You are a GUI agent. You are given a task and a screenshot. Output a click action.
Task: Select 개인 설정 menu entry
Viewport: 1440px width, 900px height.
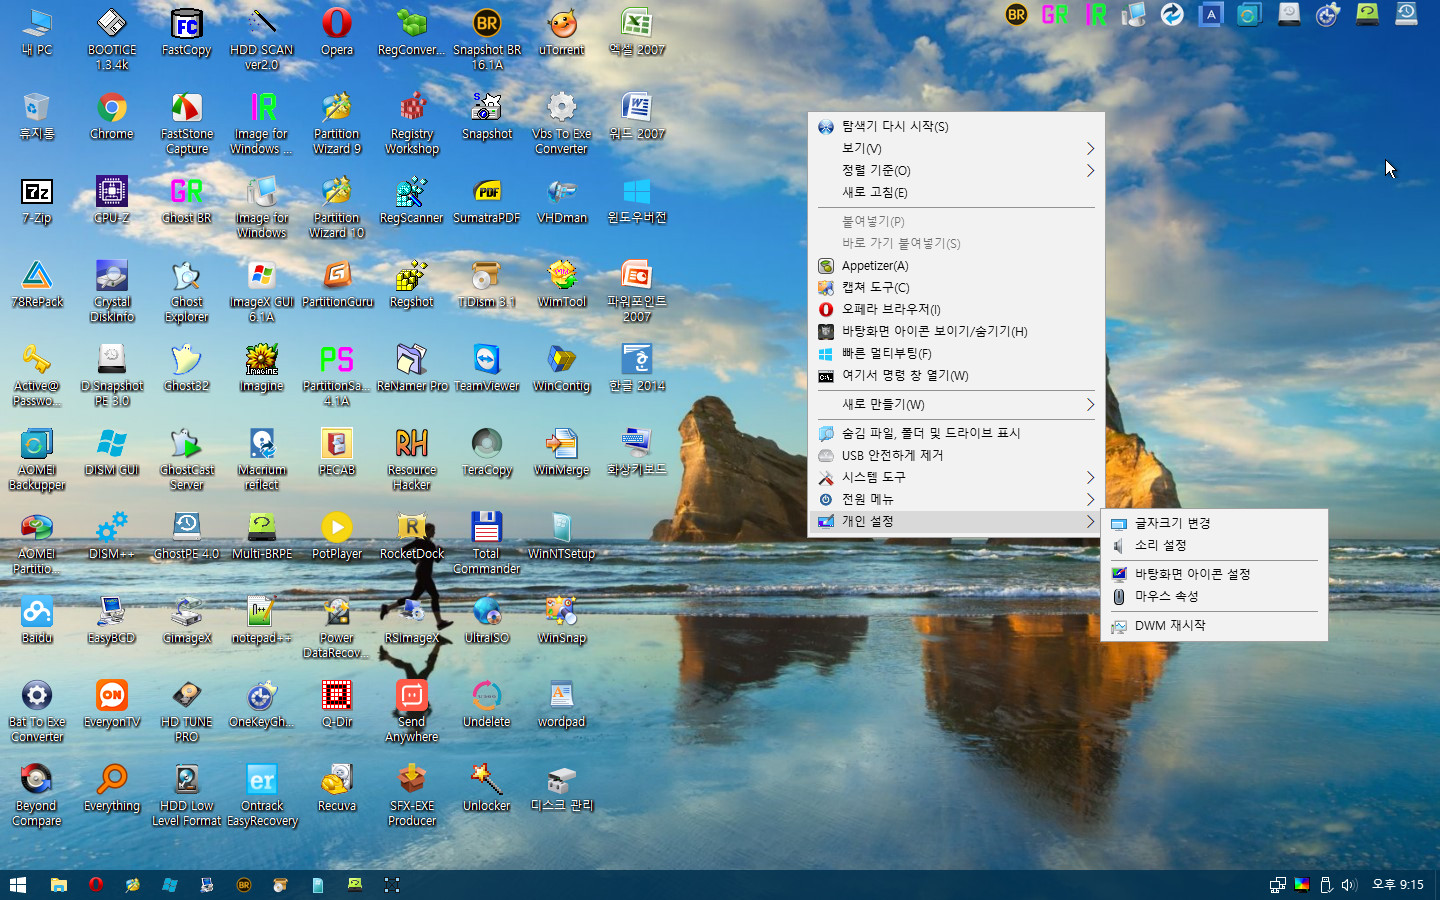pos(956,521)
